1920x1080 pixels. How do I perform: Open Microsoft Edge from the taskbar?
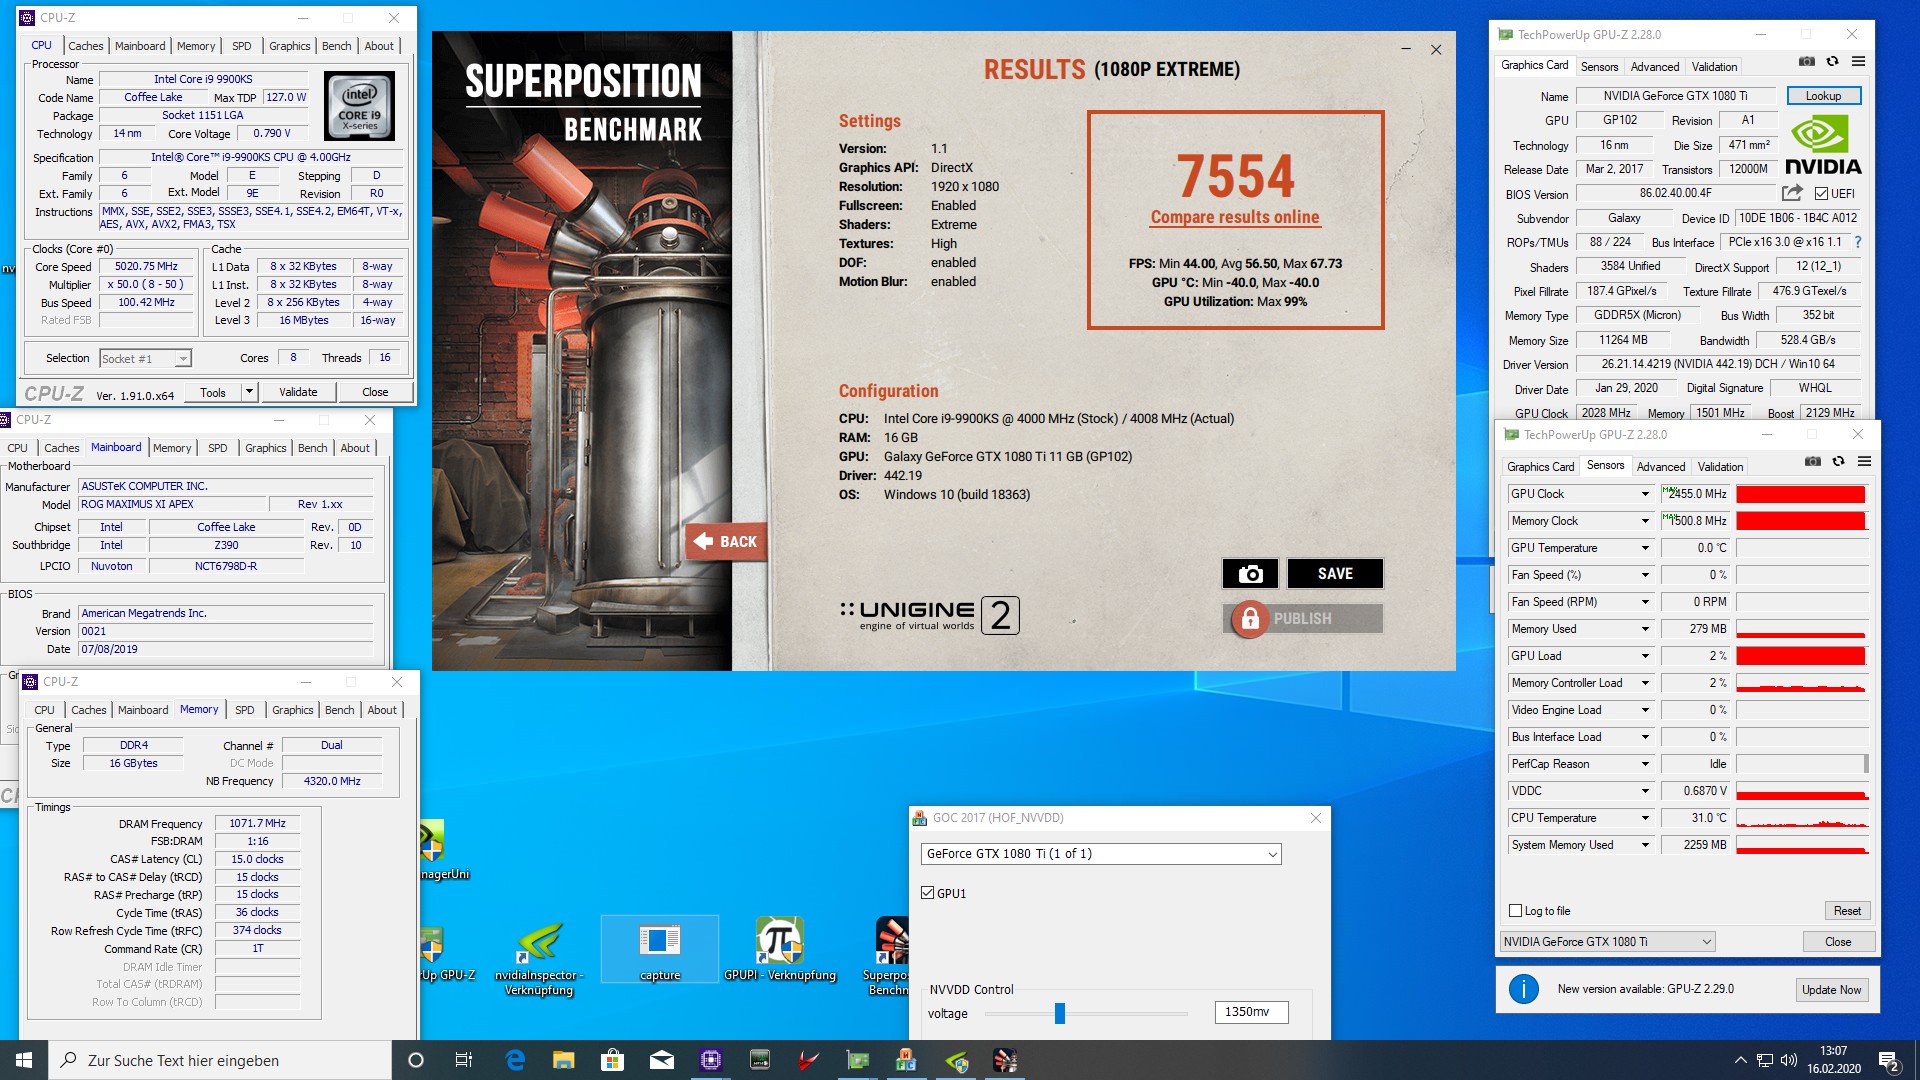(515, 1060)
